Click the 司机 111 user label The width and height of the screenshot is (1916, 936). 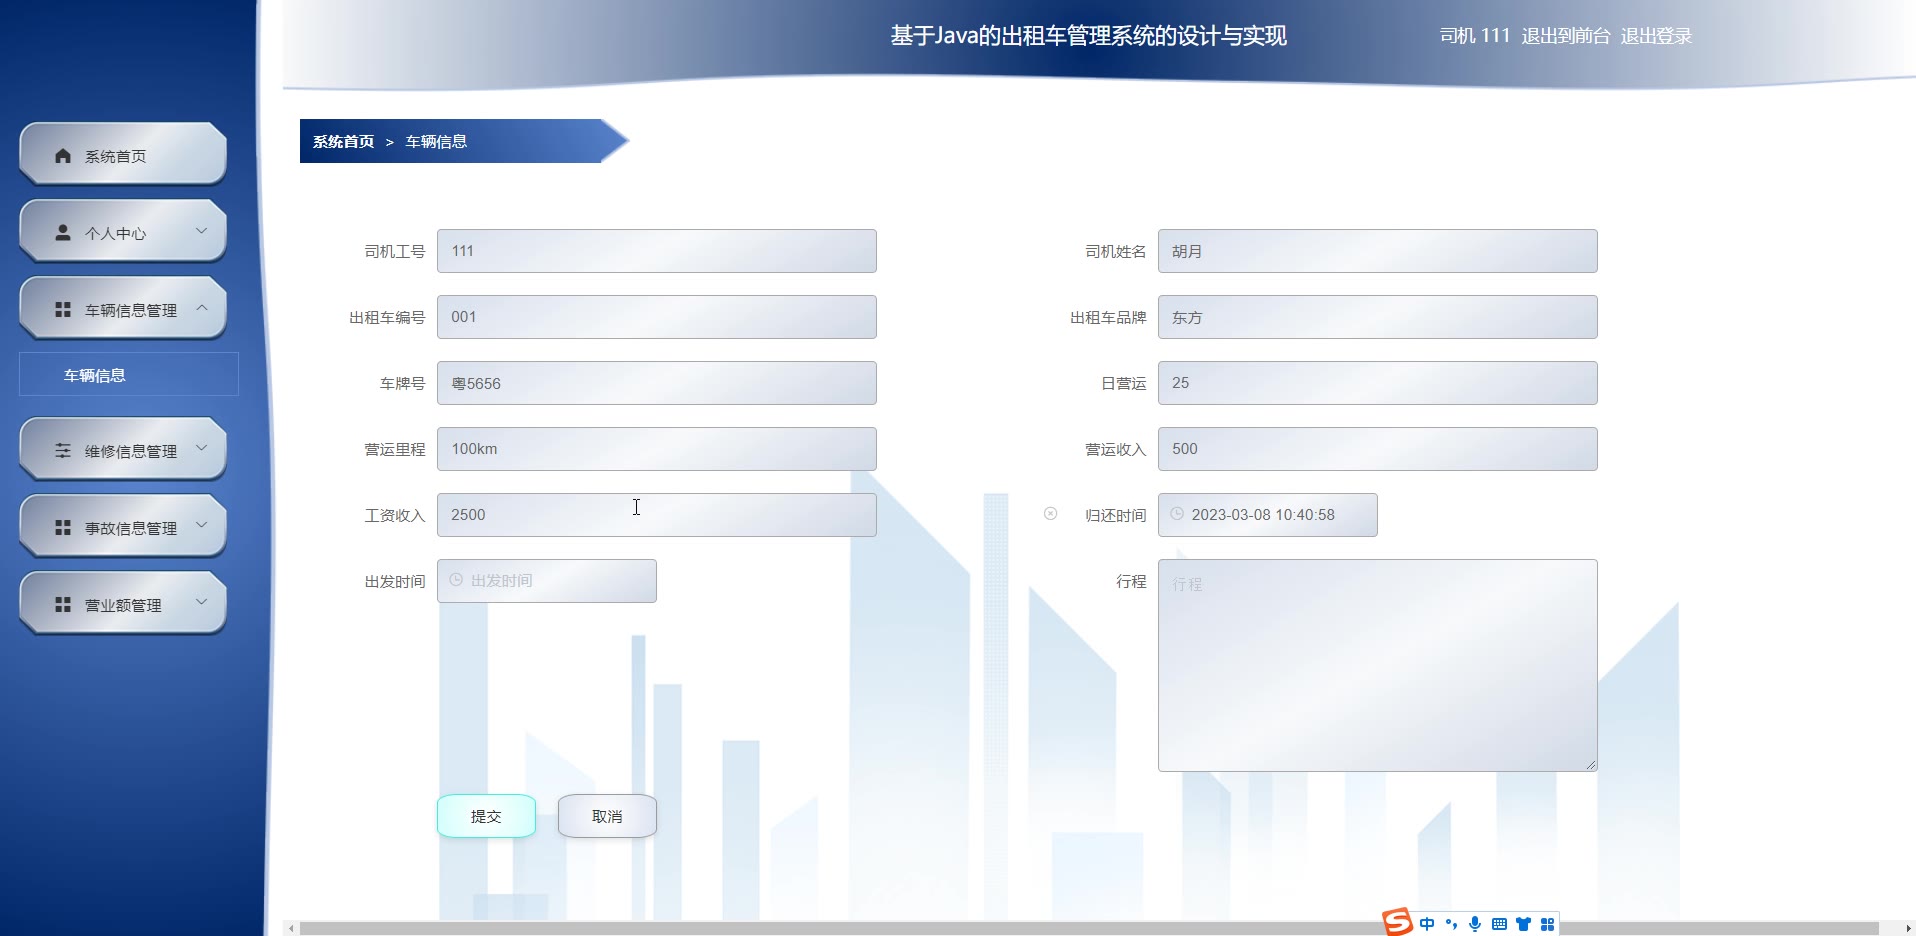tap(1475, 36)
